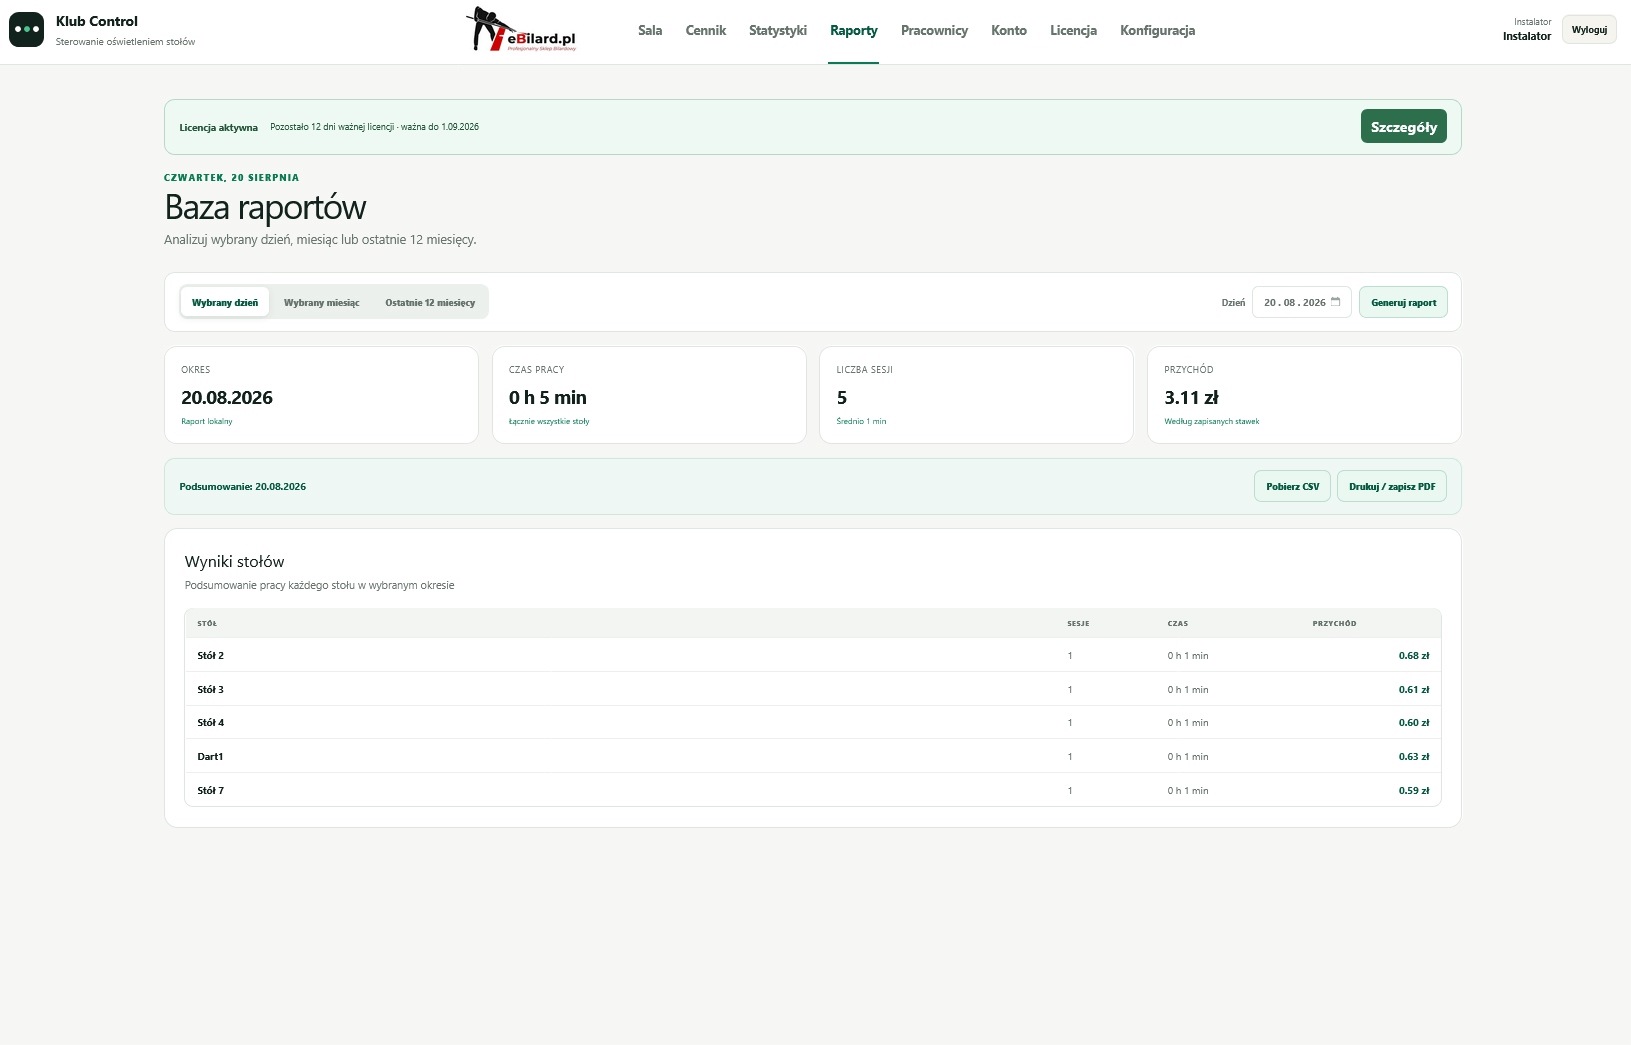Open the Sala menu

pos(650,30)
